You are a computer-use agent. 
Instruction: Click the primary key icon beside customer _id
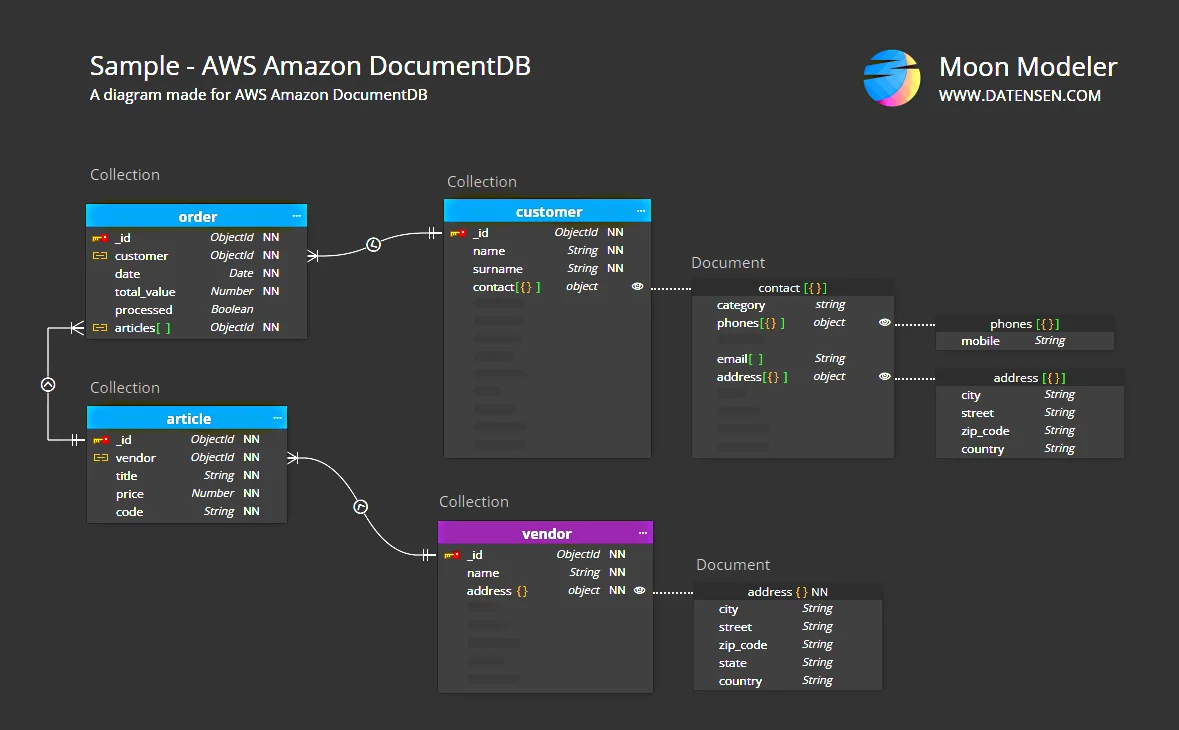point(458,233)
